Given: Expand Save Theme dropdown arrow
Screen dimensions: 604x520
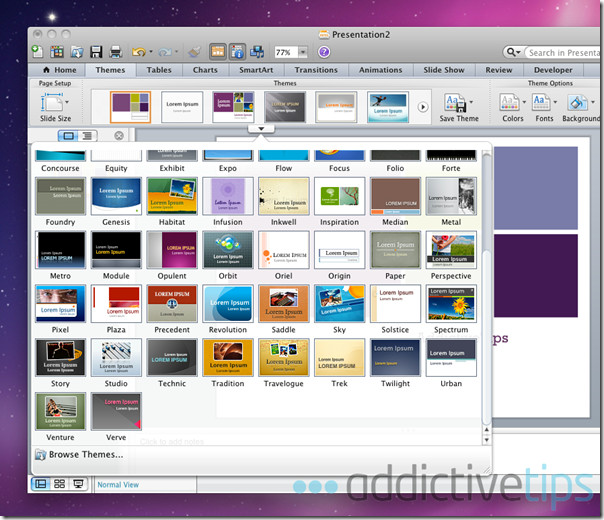Looking at the screenshot, I should 471,102.
